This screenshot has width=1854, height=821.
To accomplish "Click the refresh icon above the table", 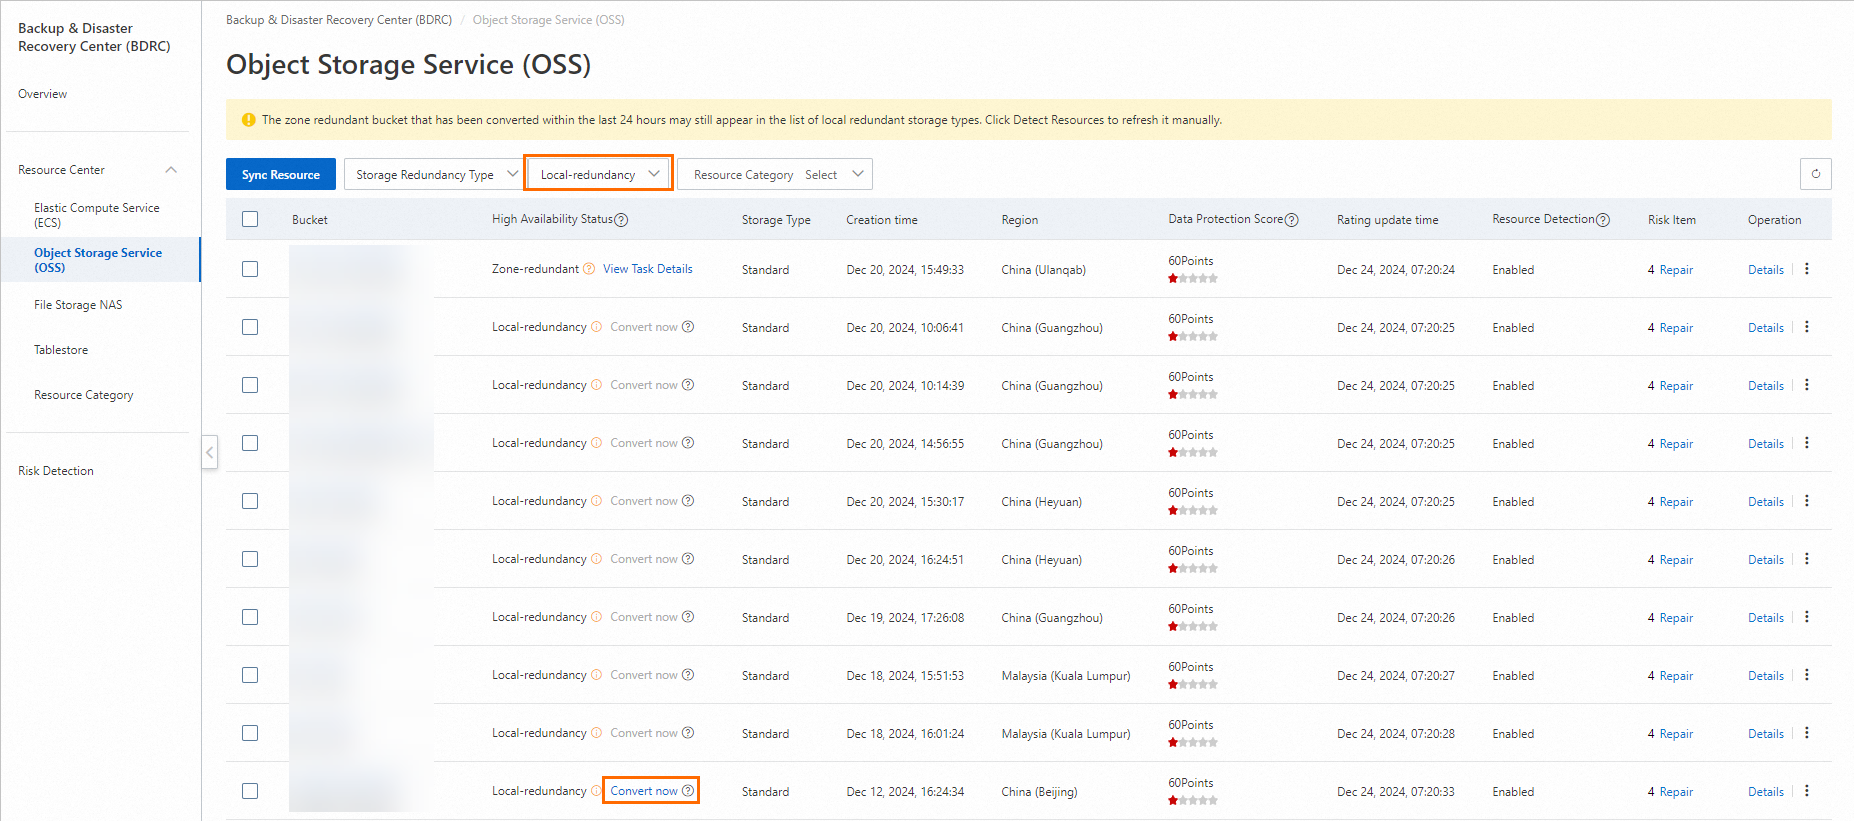I will 1815,174.
